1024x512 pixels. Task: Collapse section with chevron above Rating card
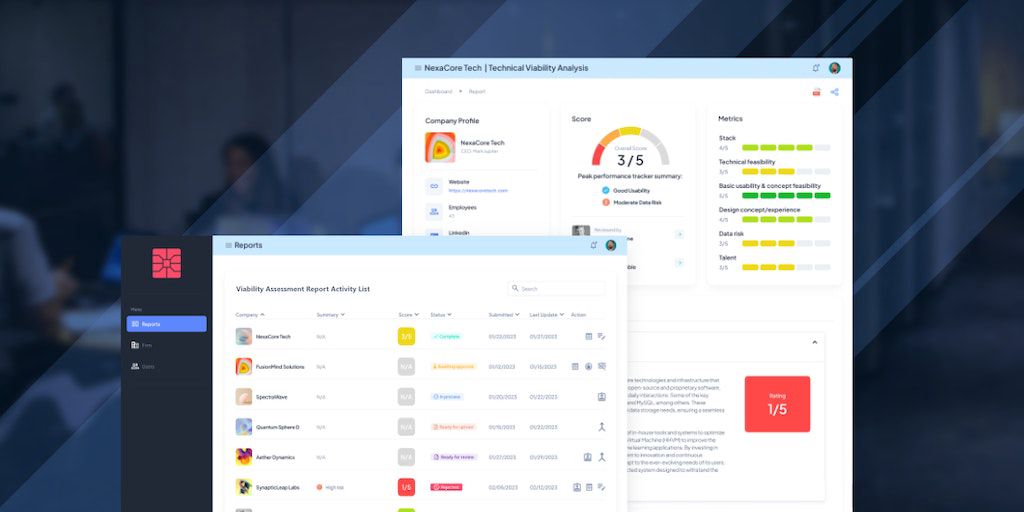click(814, 342)
